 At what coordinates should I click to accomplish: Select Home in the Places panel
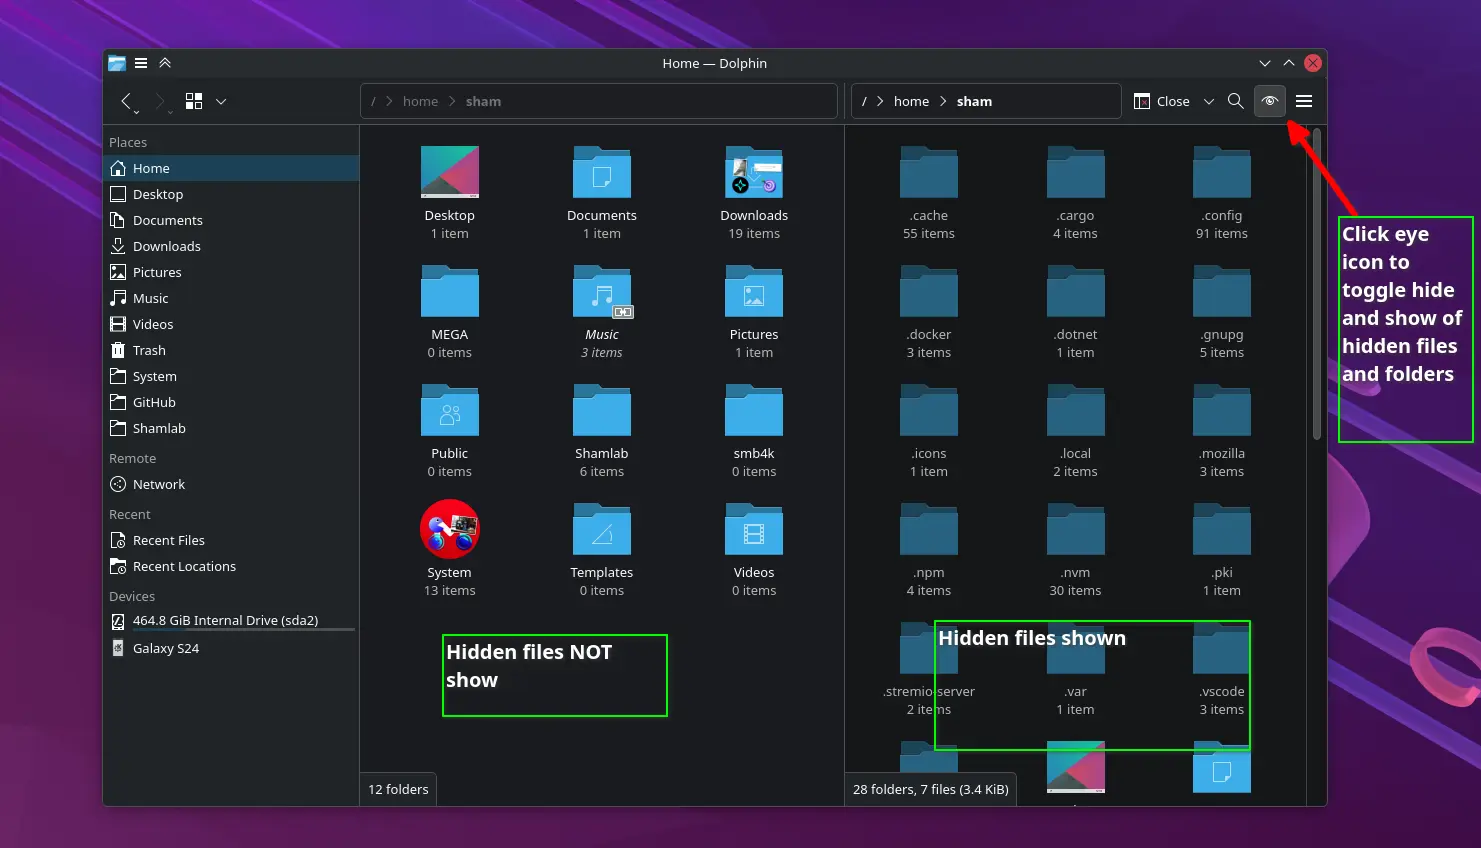[151, 168]
